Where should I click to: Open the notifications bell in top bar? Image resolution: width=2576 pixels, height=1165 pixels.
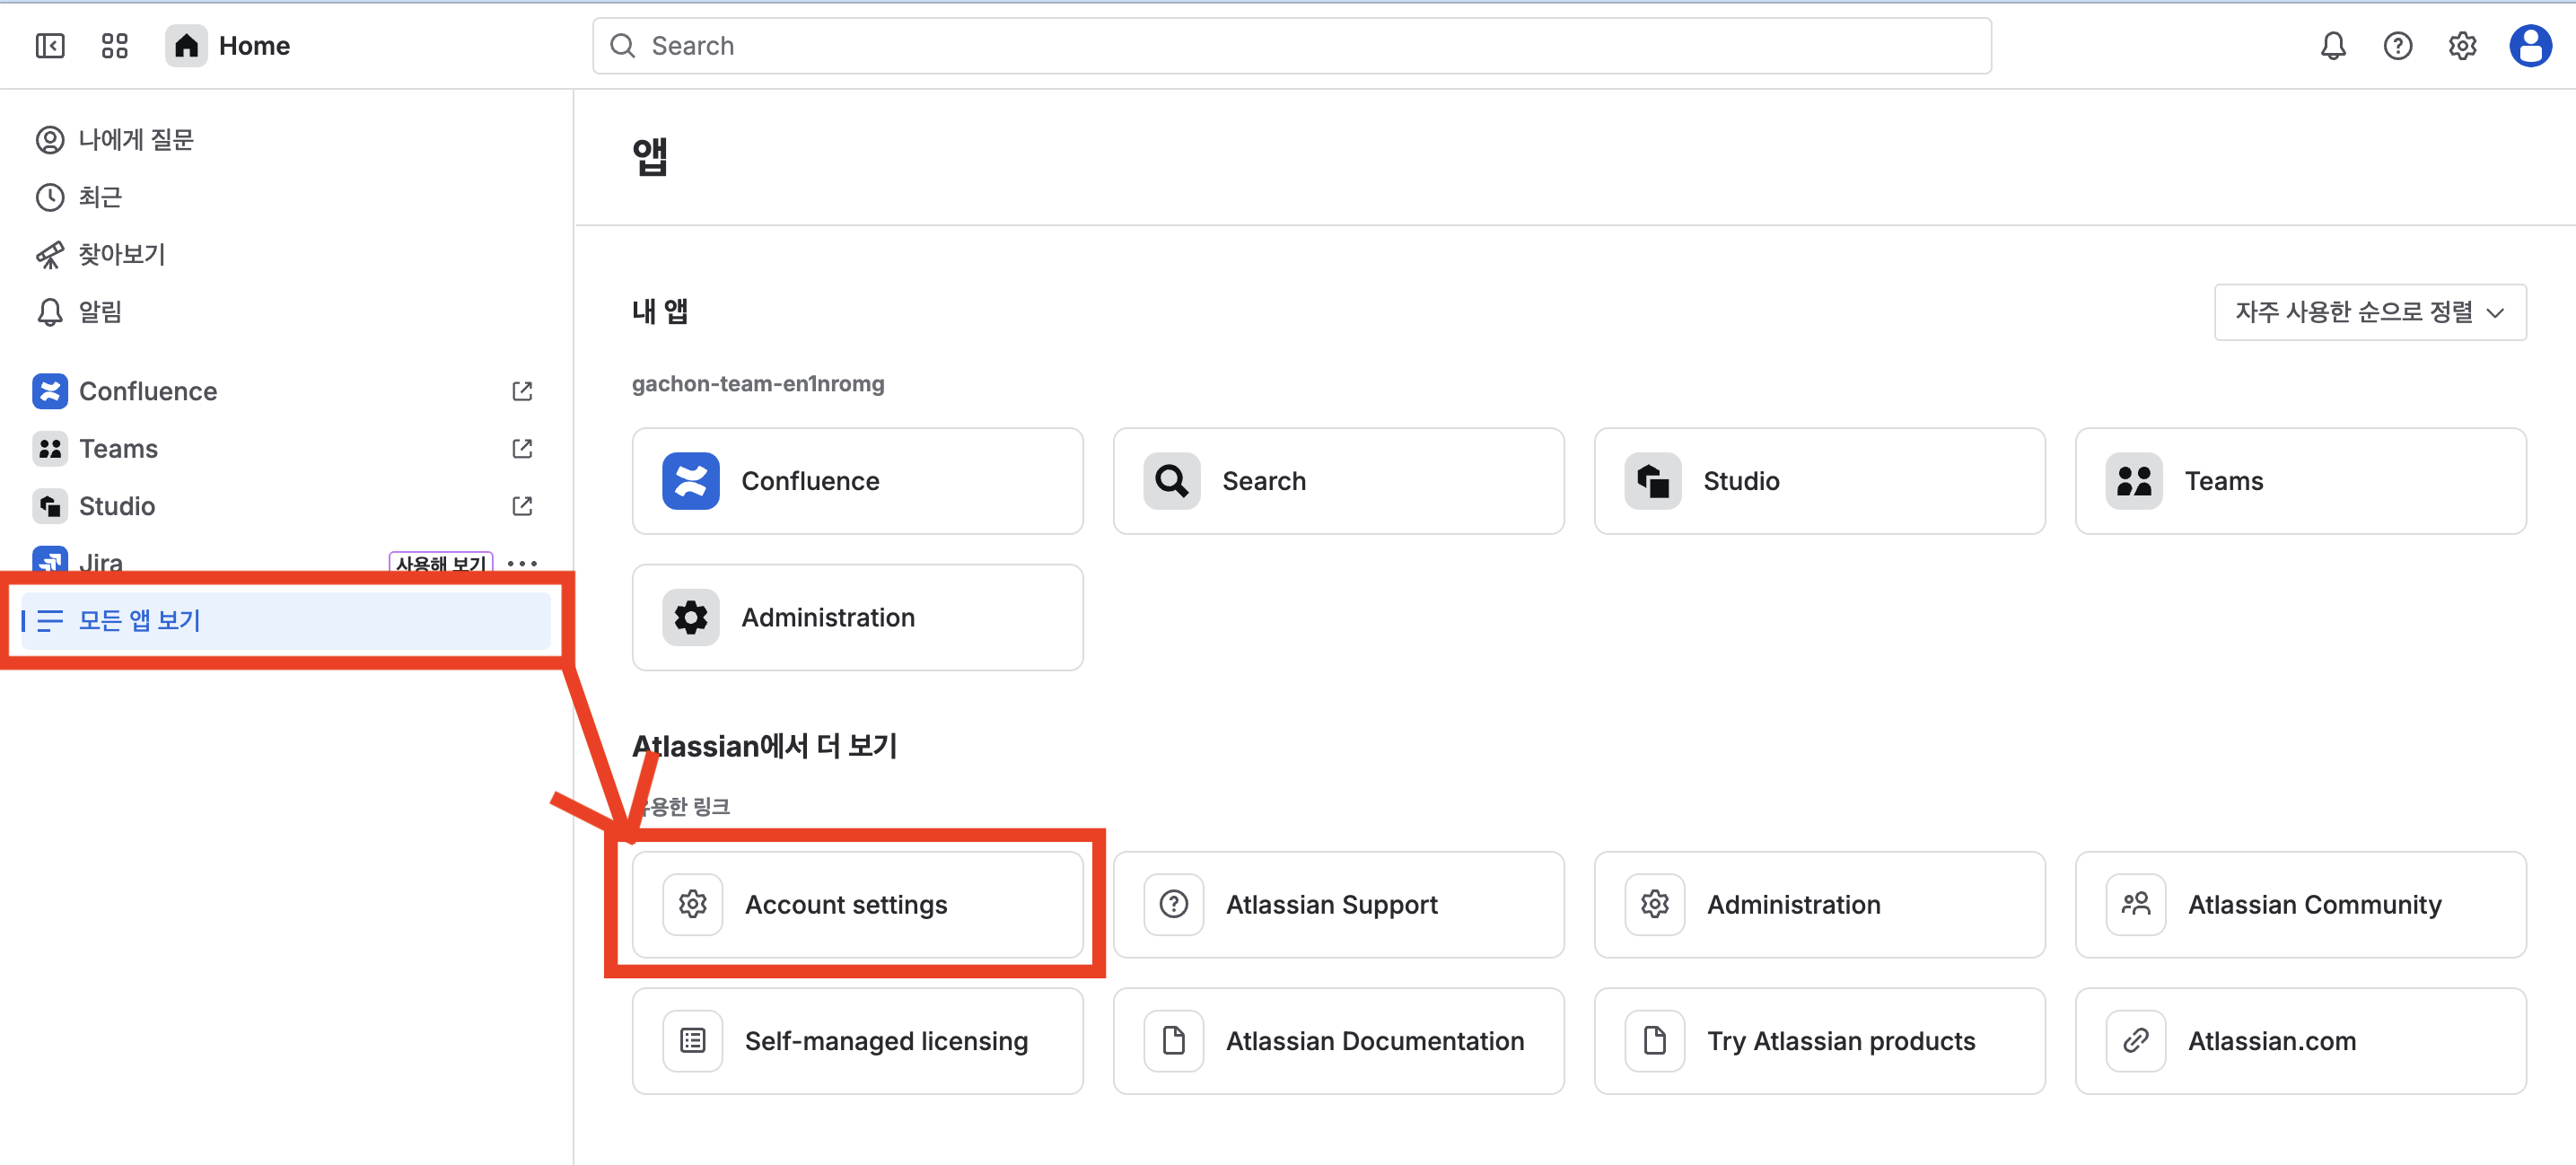(x=2332, y=46)
